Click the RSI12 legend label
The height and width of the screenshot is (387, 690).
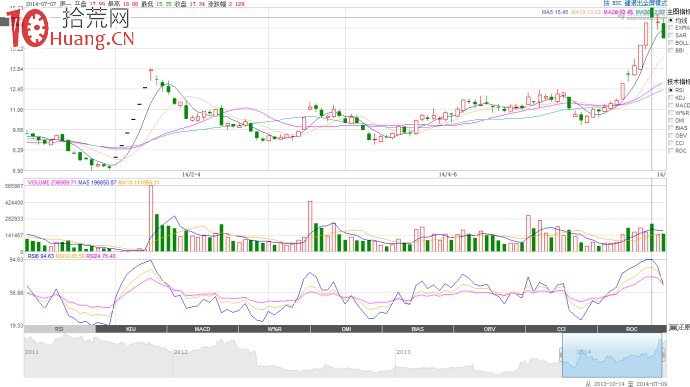click(70, 256)
